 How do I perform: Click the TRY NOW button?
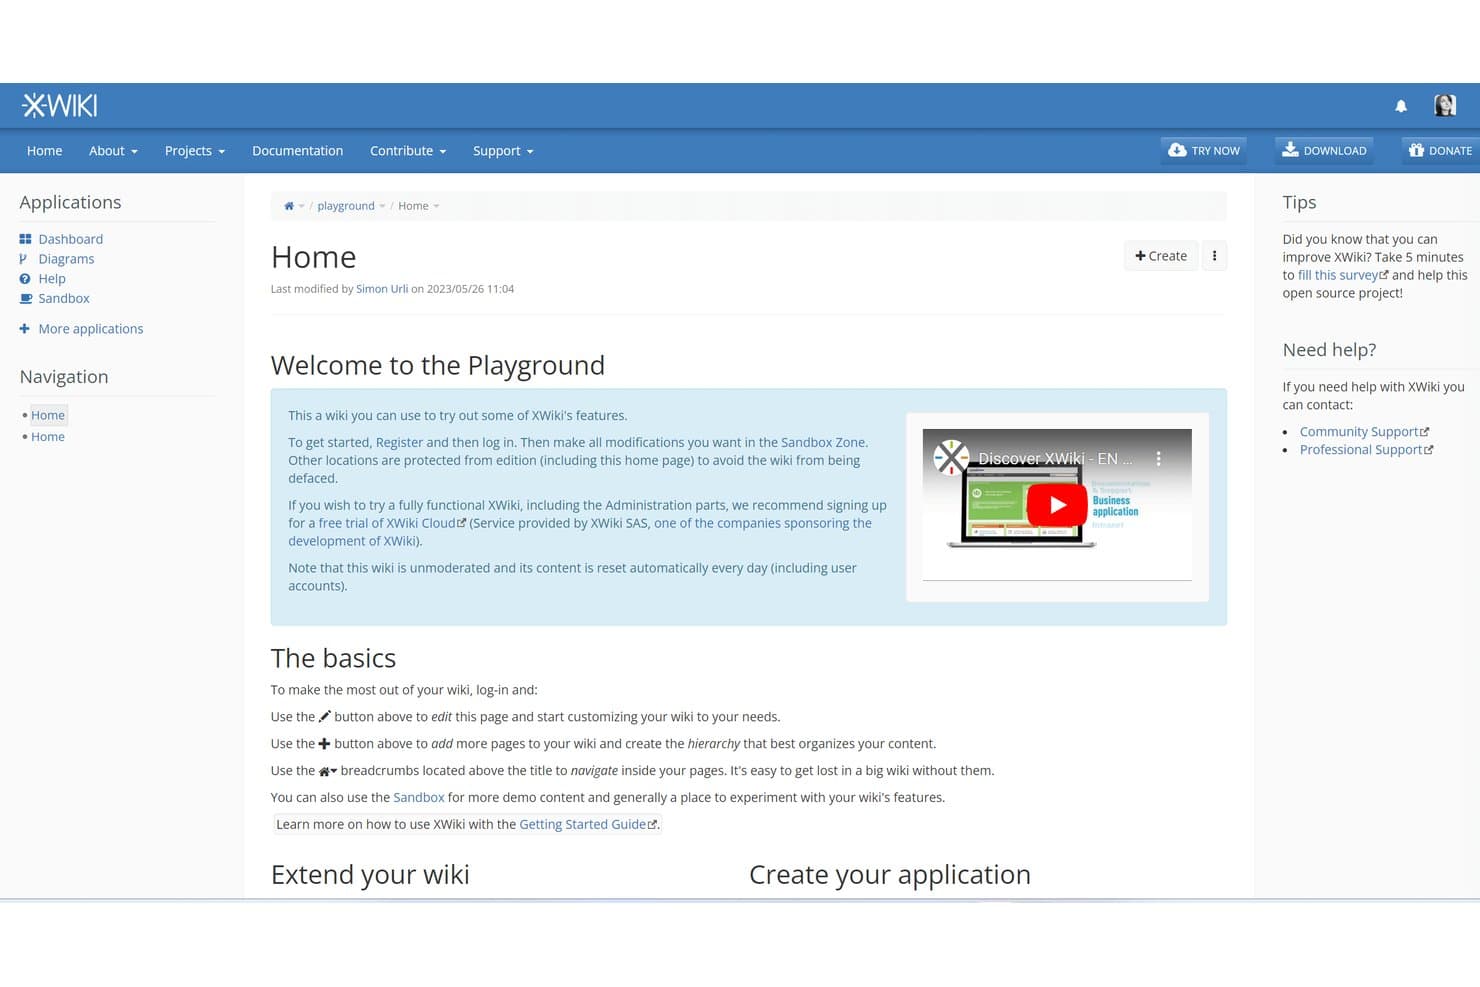coord(1204,151)
